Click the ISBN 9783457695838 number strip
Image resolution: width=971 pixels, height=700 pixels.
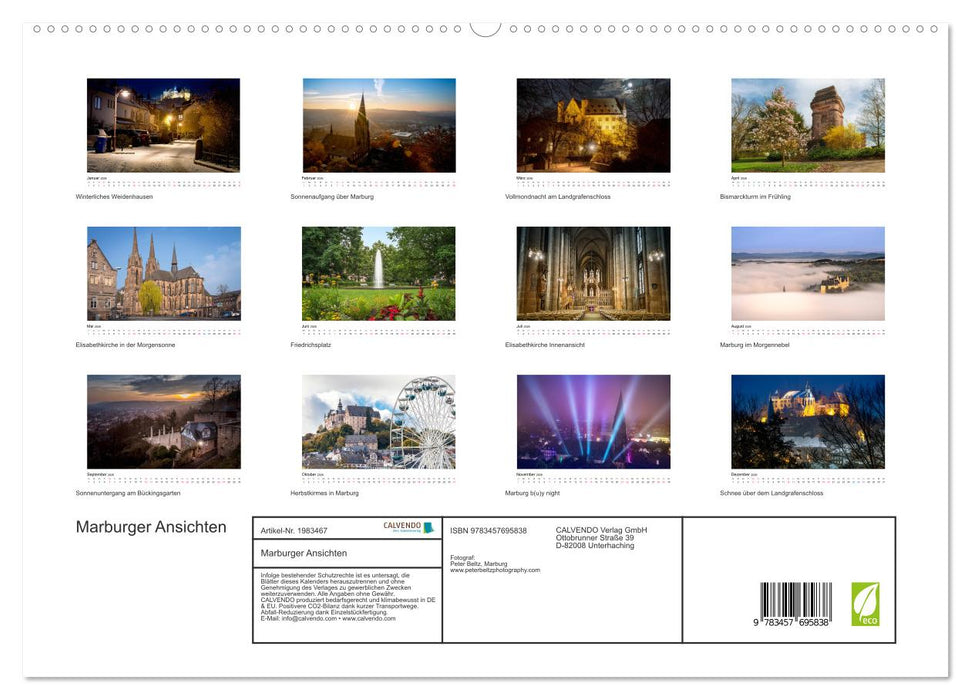pyautogui.click(x=488, y=530)
